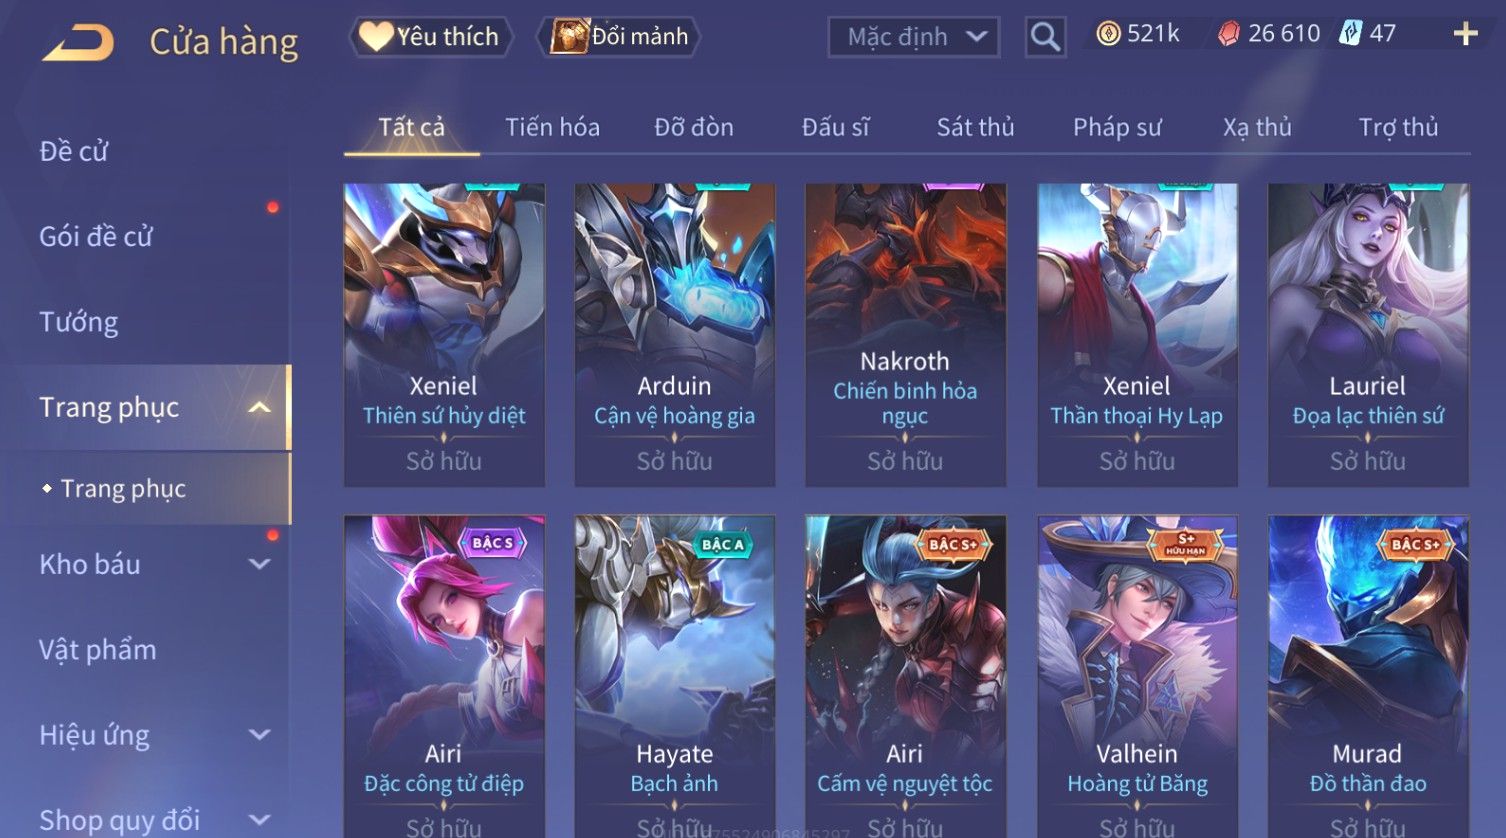This screenshot has height=838, width=1506.
Task: Tap the plus icon to add currency
Action: pyautogui.click(x=1465, y=34)
